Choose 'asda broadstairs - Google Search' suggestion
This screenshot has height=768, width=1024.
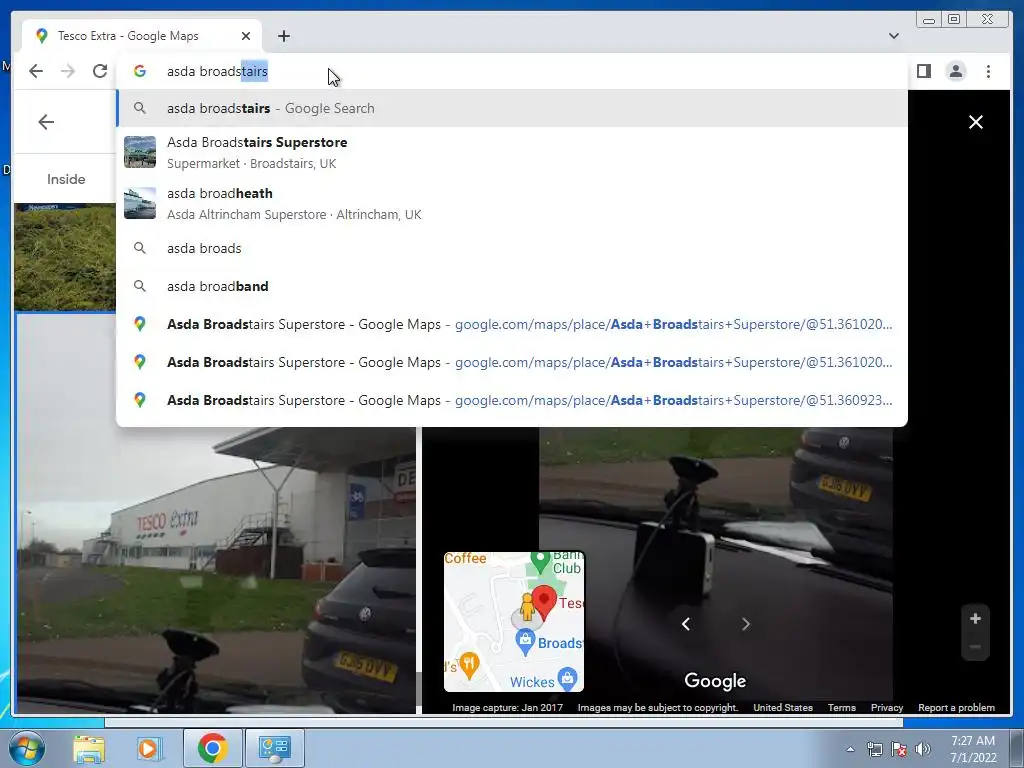coord(512,108)
